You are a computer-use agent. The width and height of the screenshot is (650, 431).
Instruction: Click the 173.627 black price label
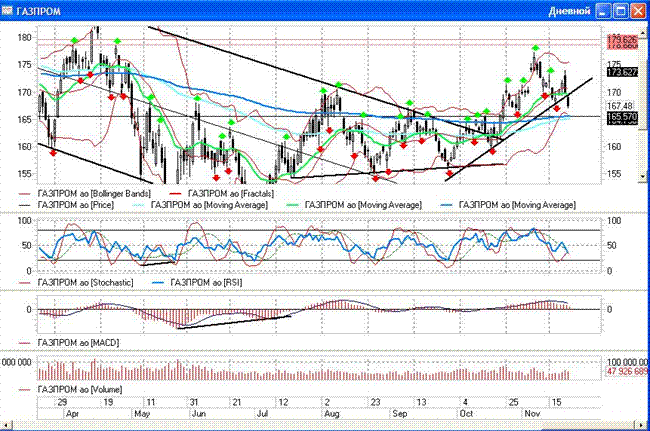point(622,72)
